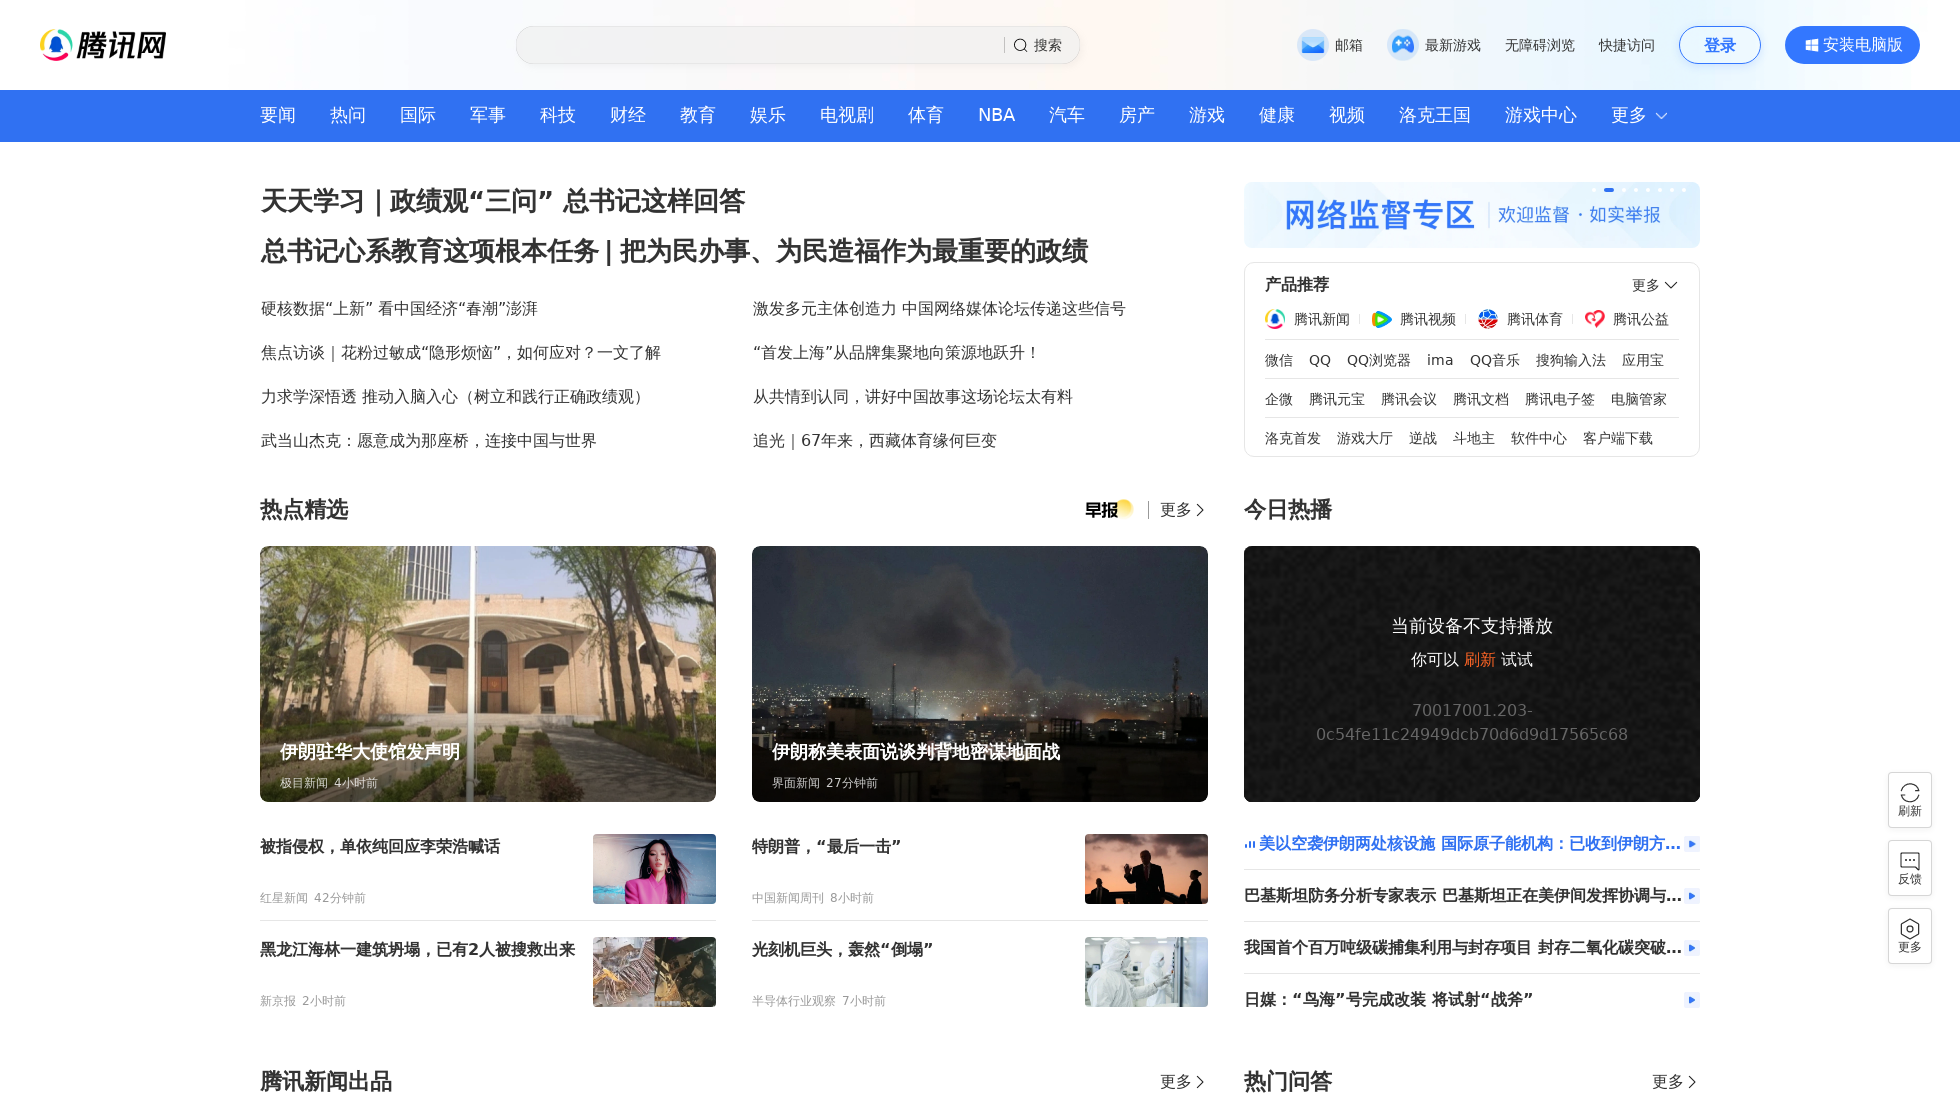The image size is (1960, 1100).
Task: Open the 热点精选 更多 arrow
Action: [1181, 510]
